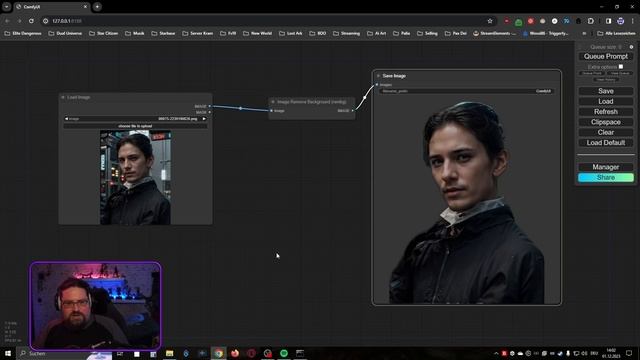The width and height of the screenshot is (640, 360).
Task: Clear the workflow with Clear button
Action: click(x=606, y=132)
